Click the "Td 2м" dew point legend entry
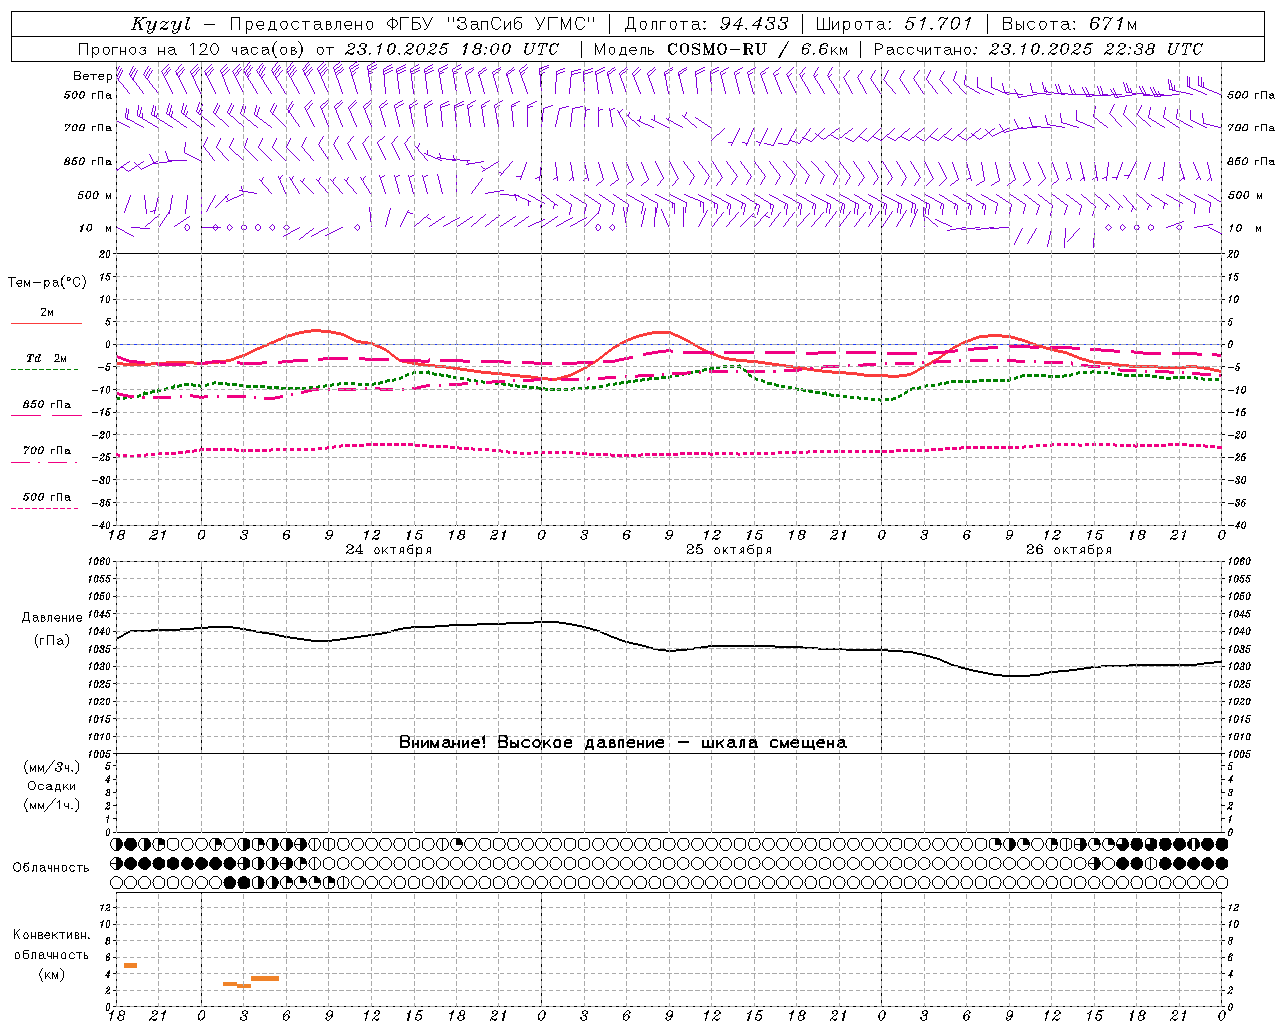Viewport: 1280px width, 1024px height. click(46, 358)
